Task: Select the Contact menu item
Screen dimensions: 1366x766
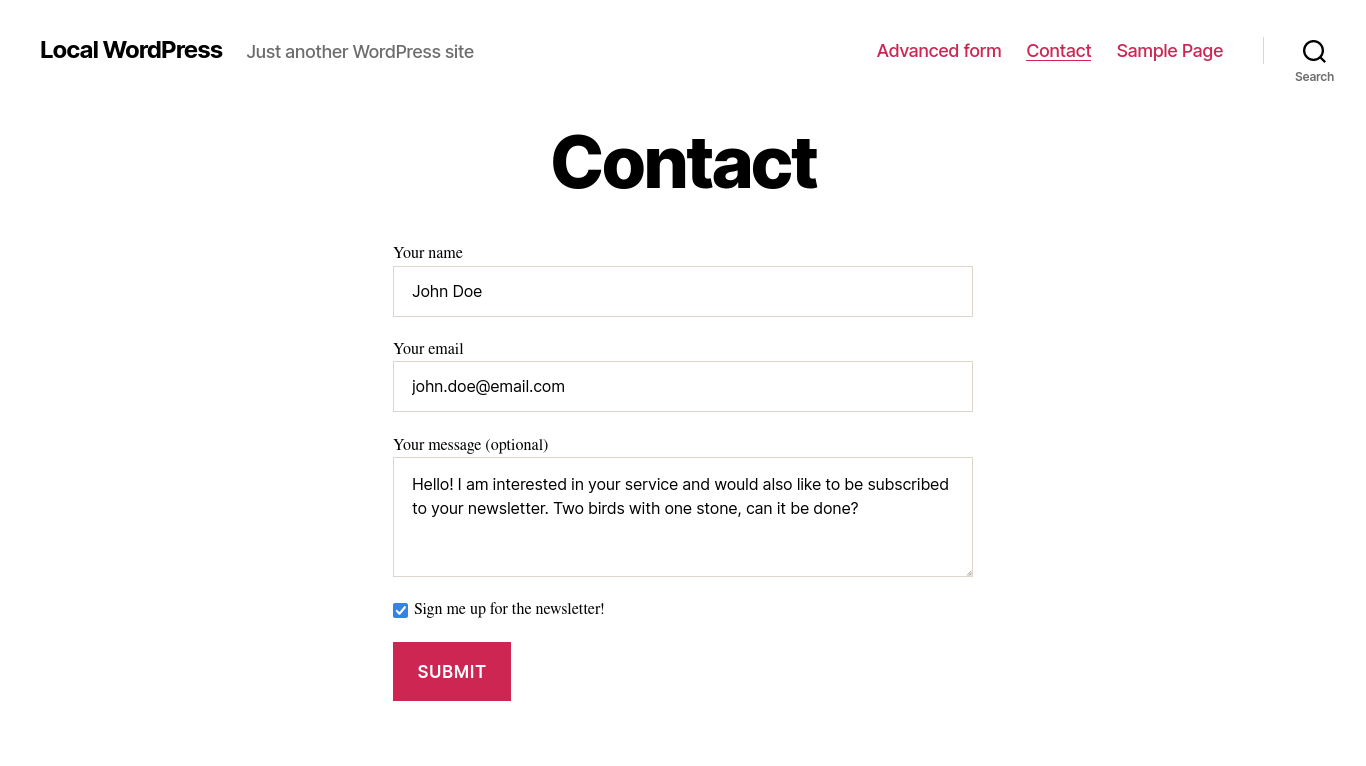Action: click(1058, 51)
